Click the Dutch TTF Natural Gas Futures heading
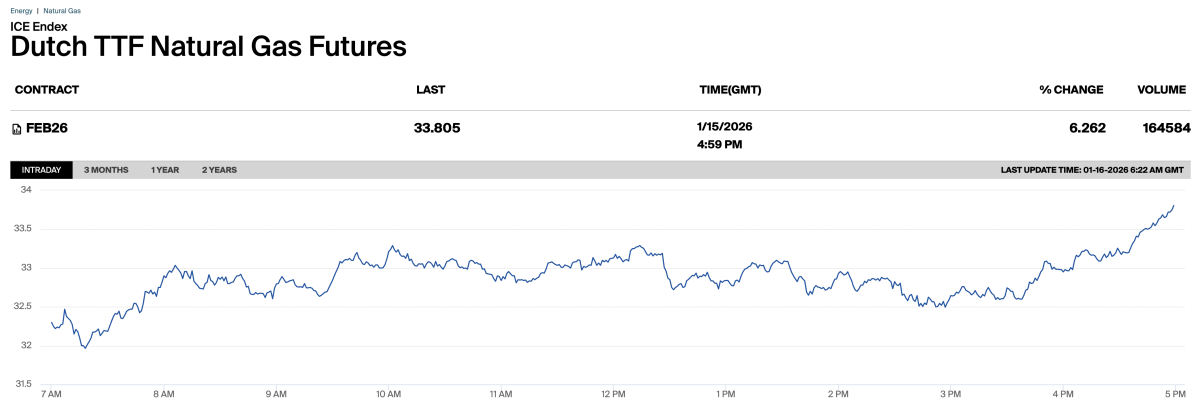 208,46
